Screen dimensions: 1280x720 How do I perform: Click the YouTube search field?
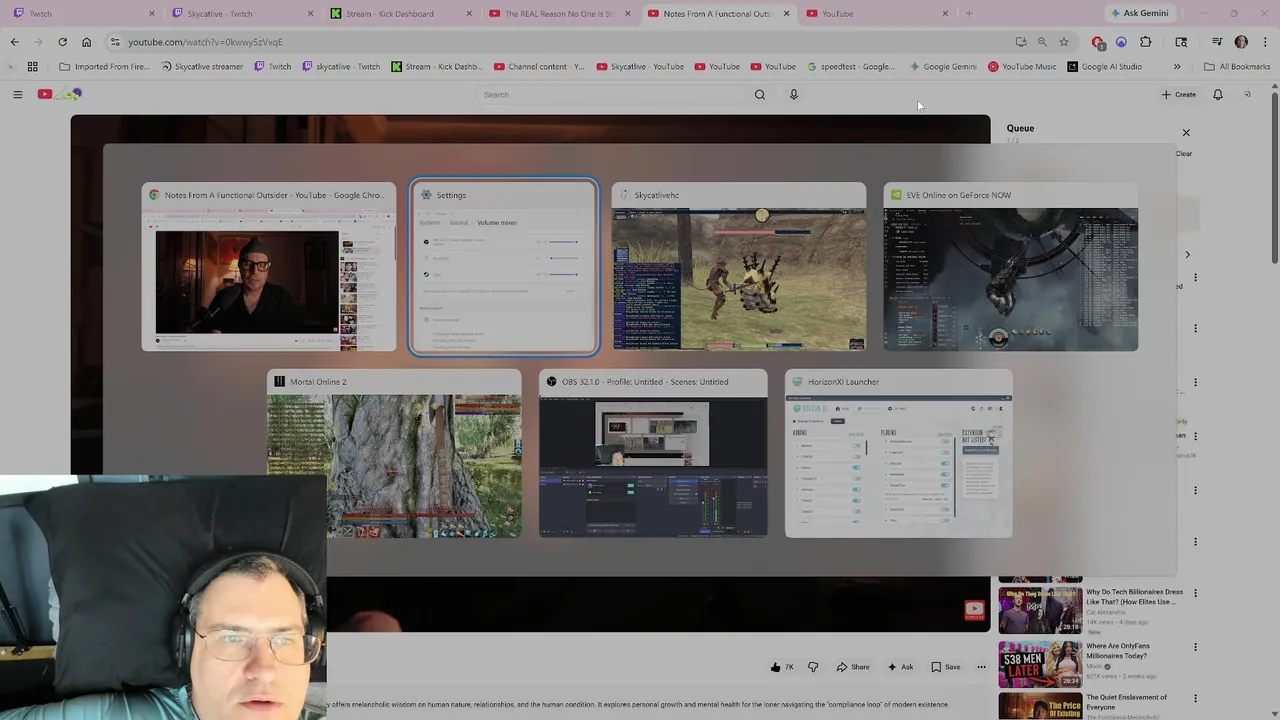(610, 95)
